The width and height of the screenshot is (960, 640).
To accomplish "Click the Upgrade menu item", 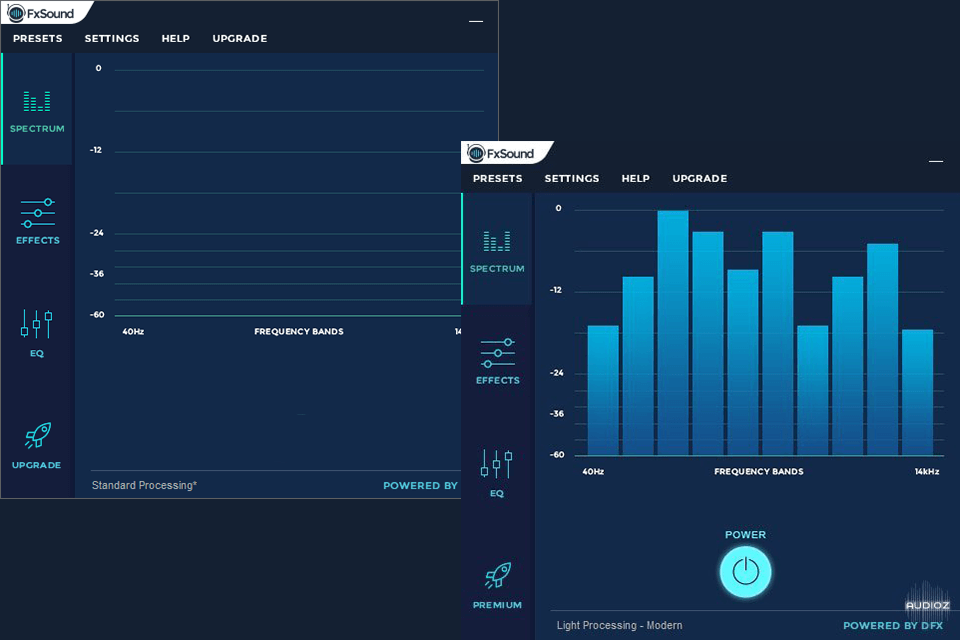I will tap(699, 178).
